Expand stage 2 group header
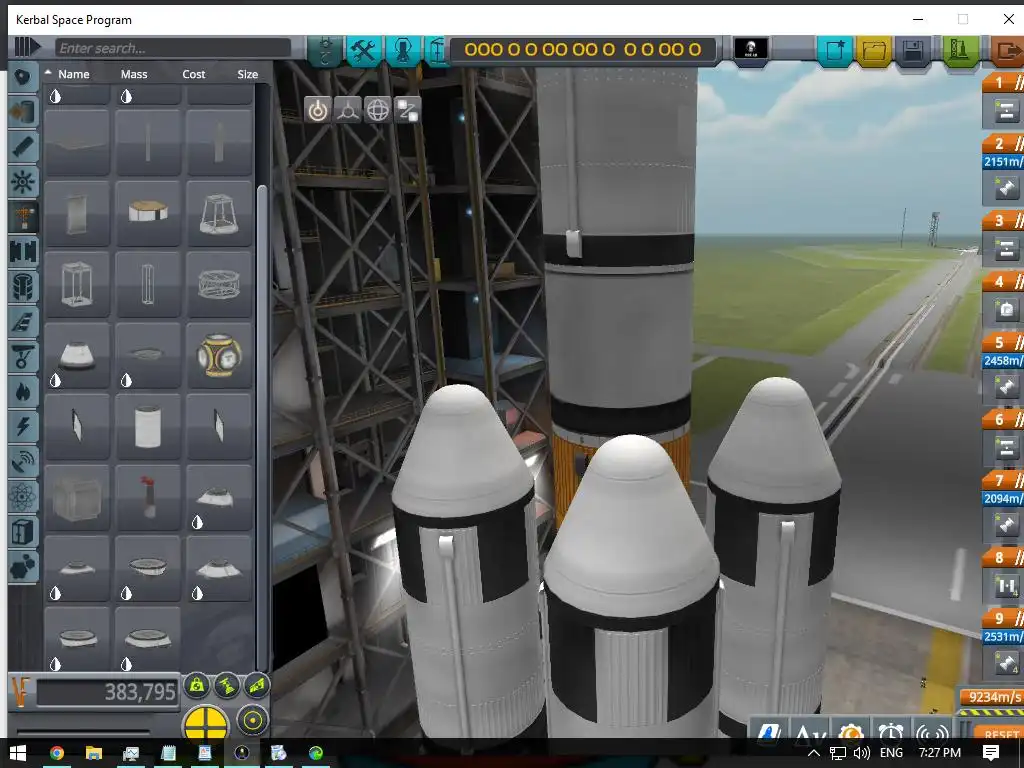 point(1003,144)
